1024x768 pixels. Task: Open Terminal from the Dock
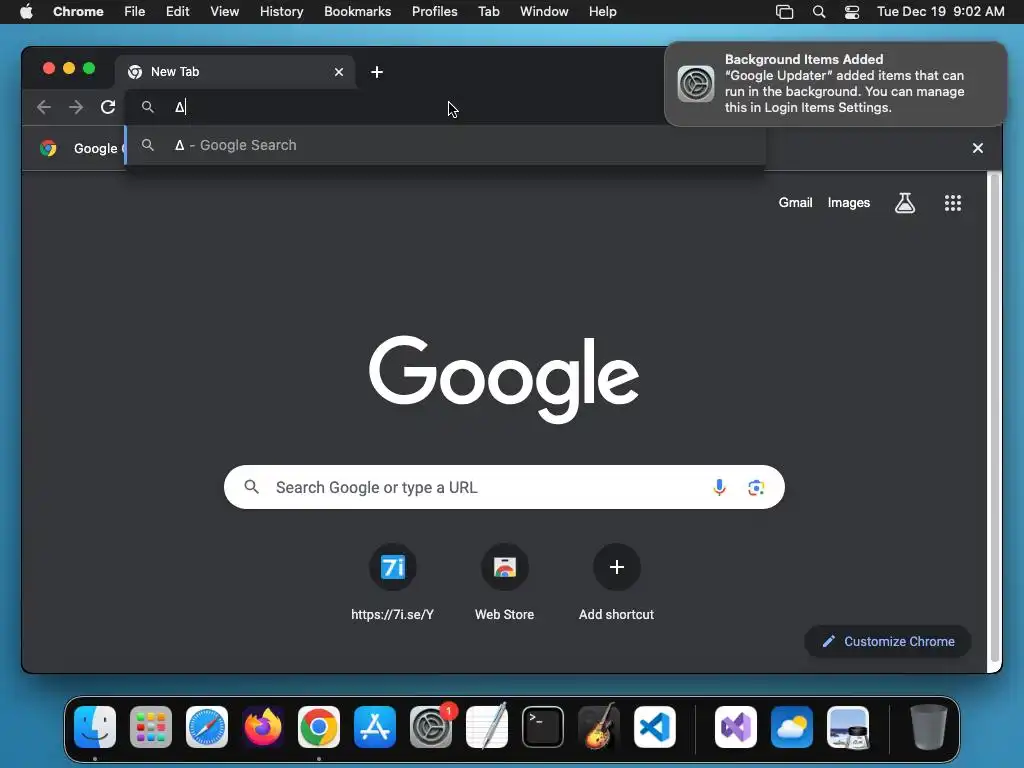(x=543, y=727)
